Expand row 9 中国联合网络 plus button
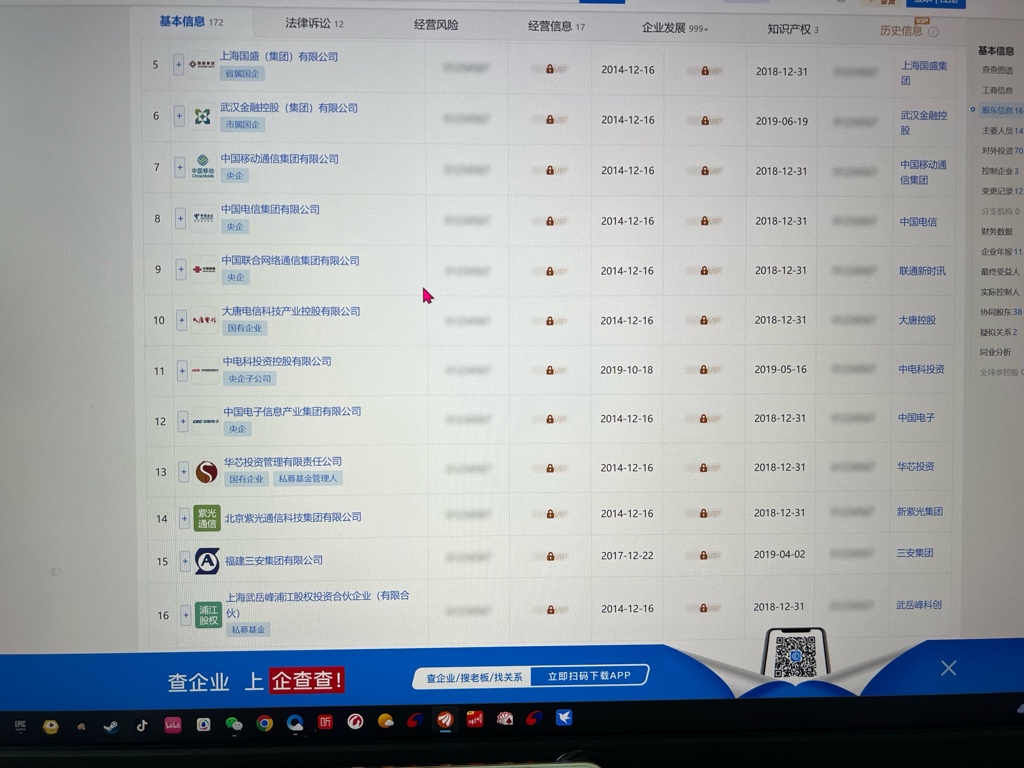 click(181, 269)
